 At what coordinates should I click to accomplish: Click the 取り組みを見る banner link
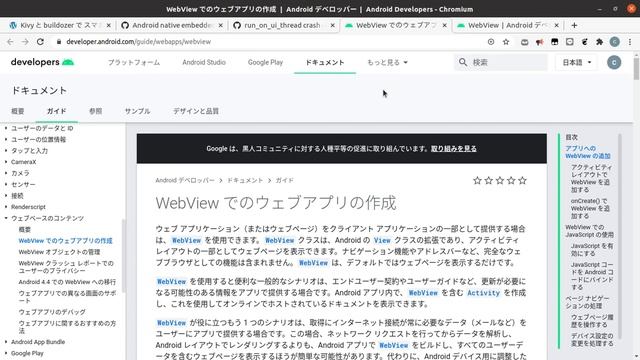[453, 149]
